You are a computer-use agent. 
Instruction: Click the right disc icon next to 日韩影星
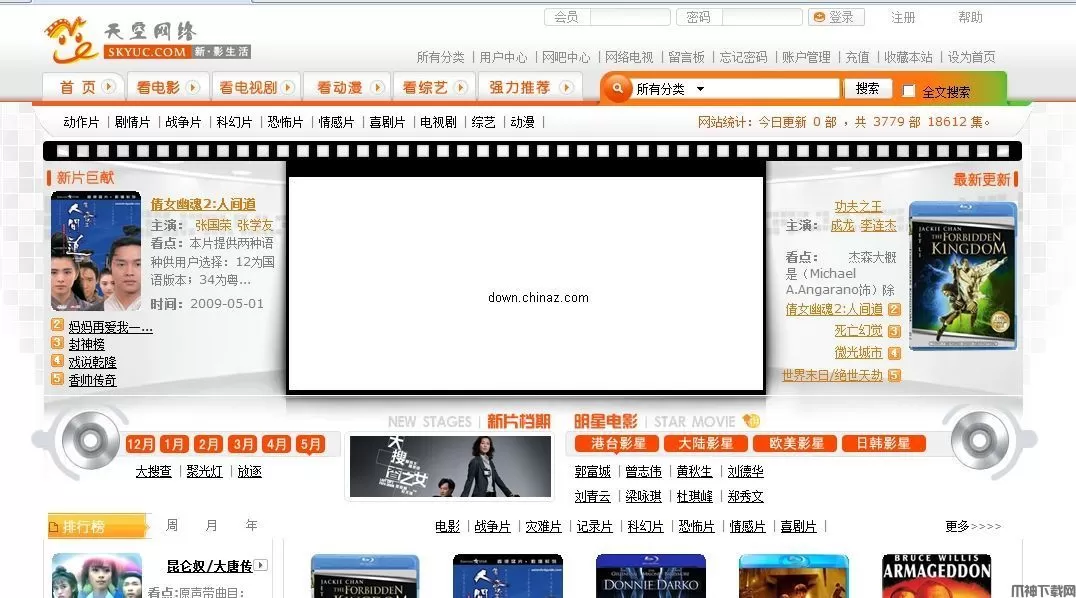pyautogui.click(x=981, y=443)
